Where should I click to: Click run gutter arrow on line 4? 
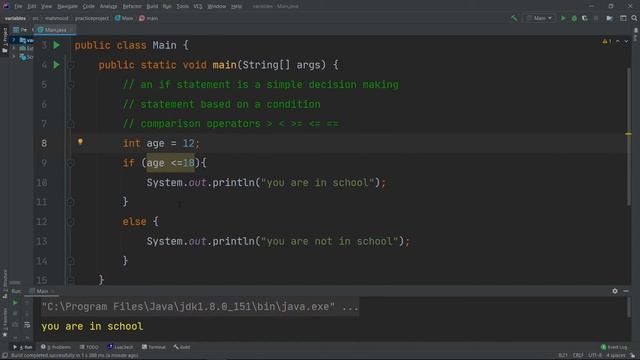click(57, 64)
